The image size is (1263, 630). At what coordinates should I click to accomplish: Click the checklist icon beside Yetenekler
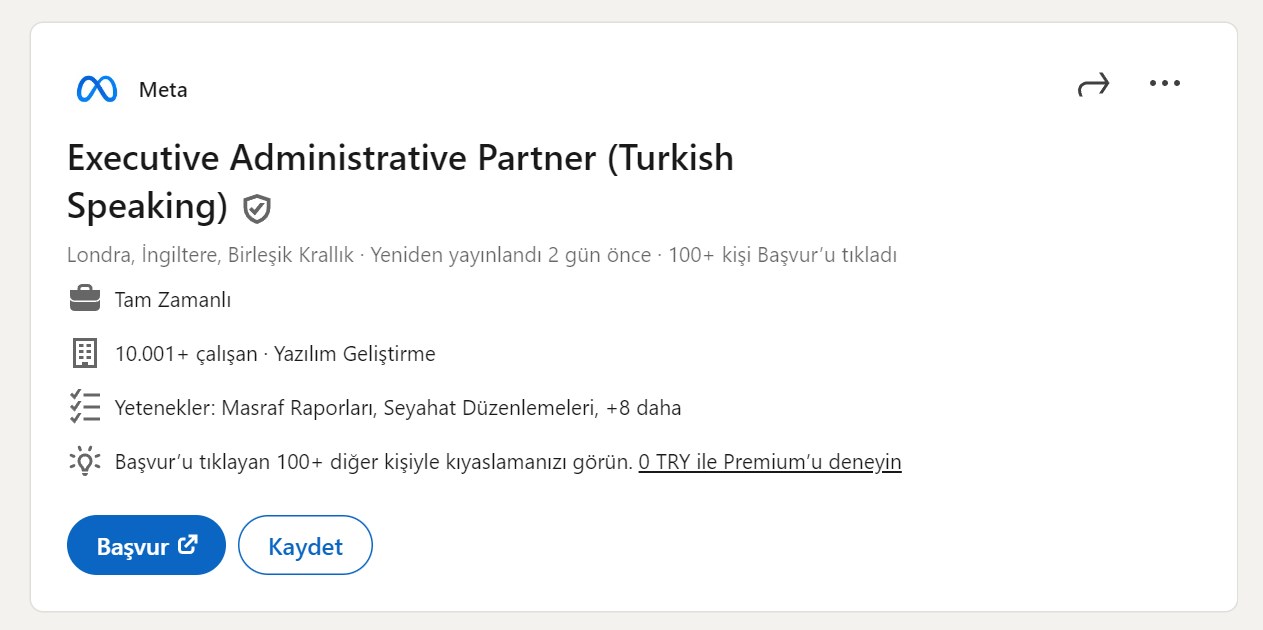(x=85, y=407)
